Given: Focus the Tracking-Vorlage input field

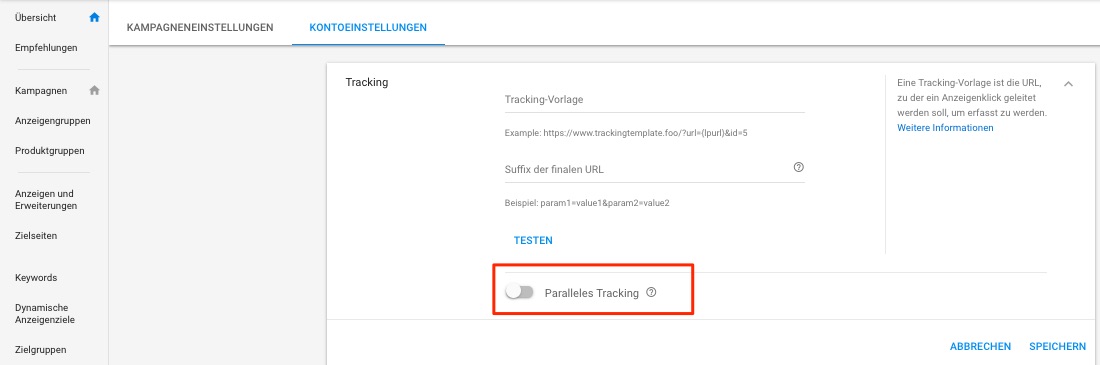Looking at the screenshot, I should [655, 100].
